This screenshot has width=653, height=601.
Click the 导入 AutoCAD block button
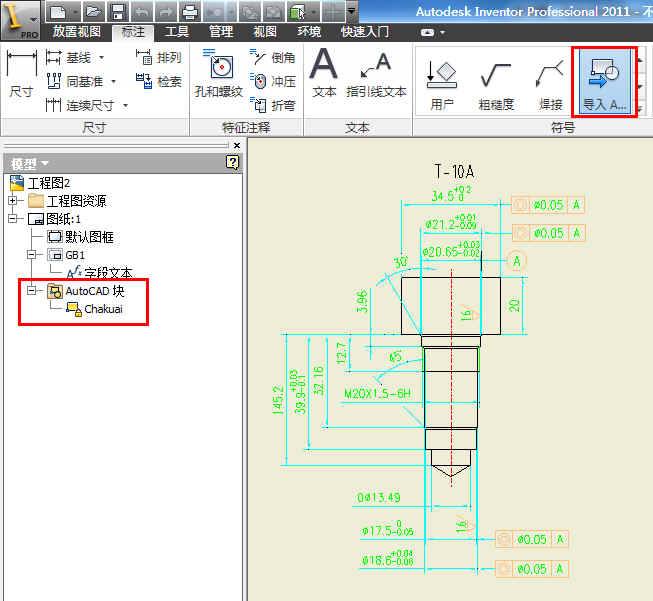604,82
